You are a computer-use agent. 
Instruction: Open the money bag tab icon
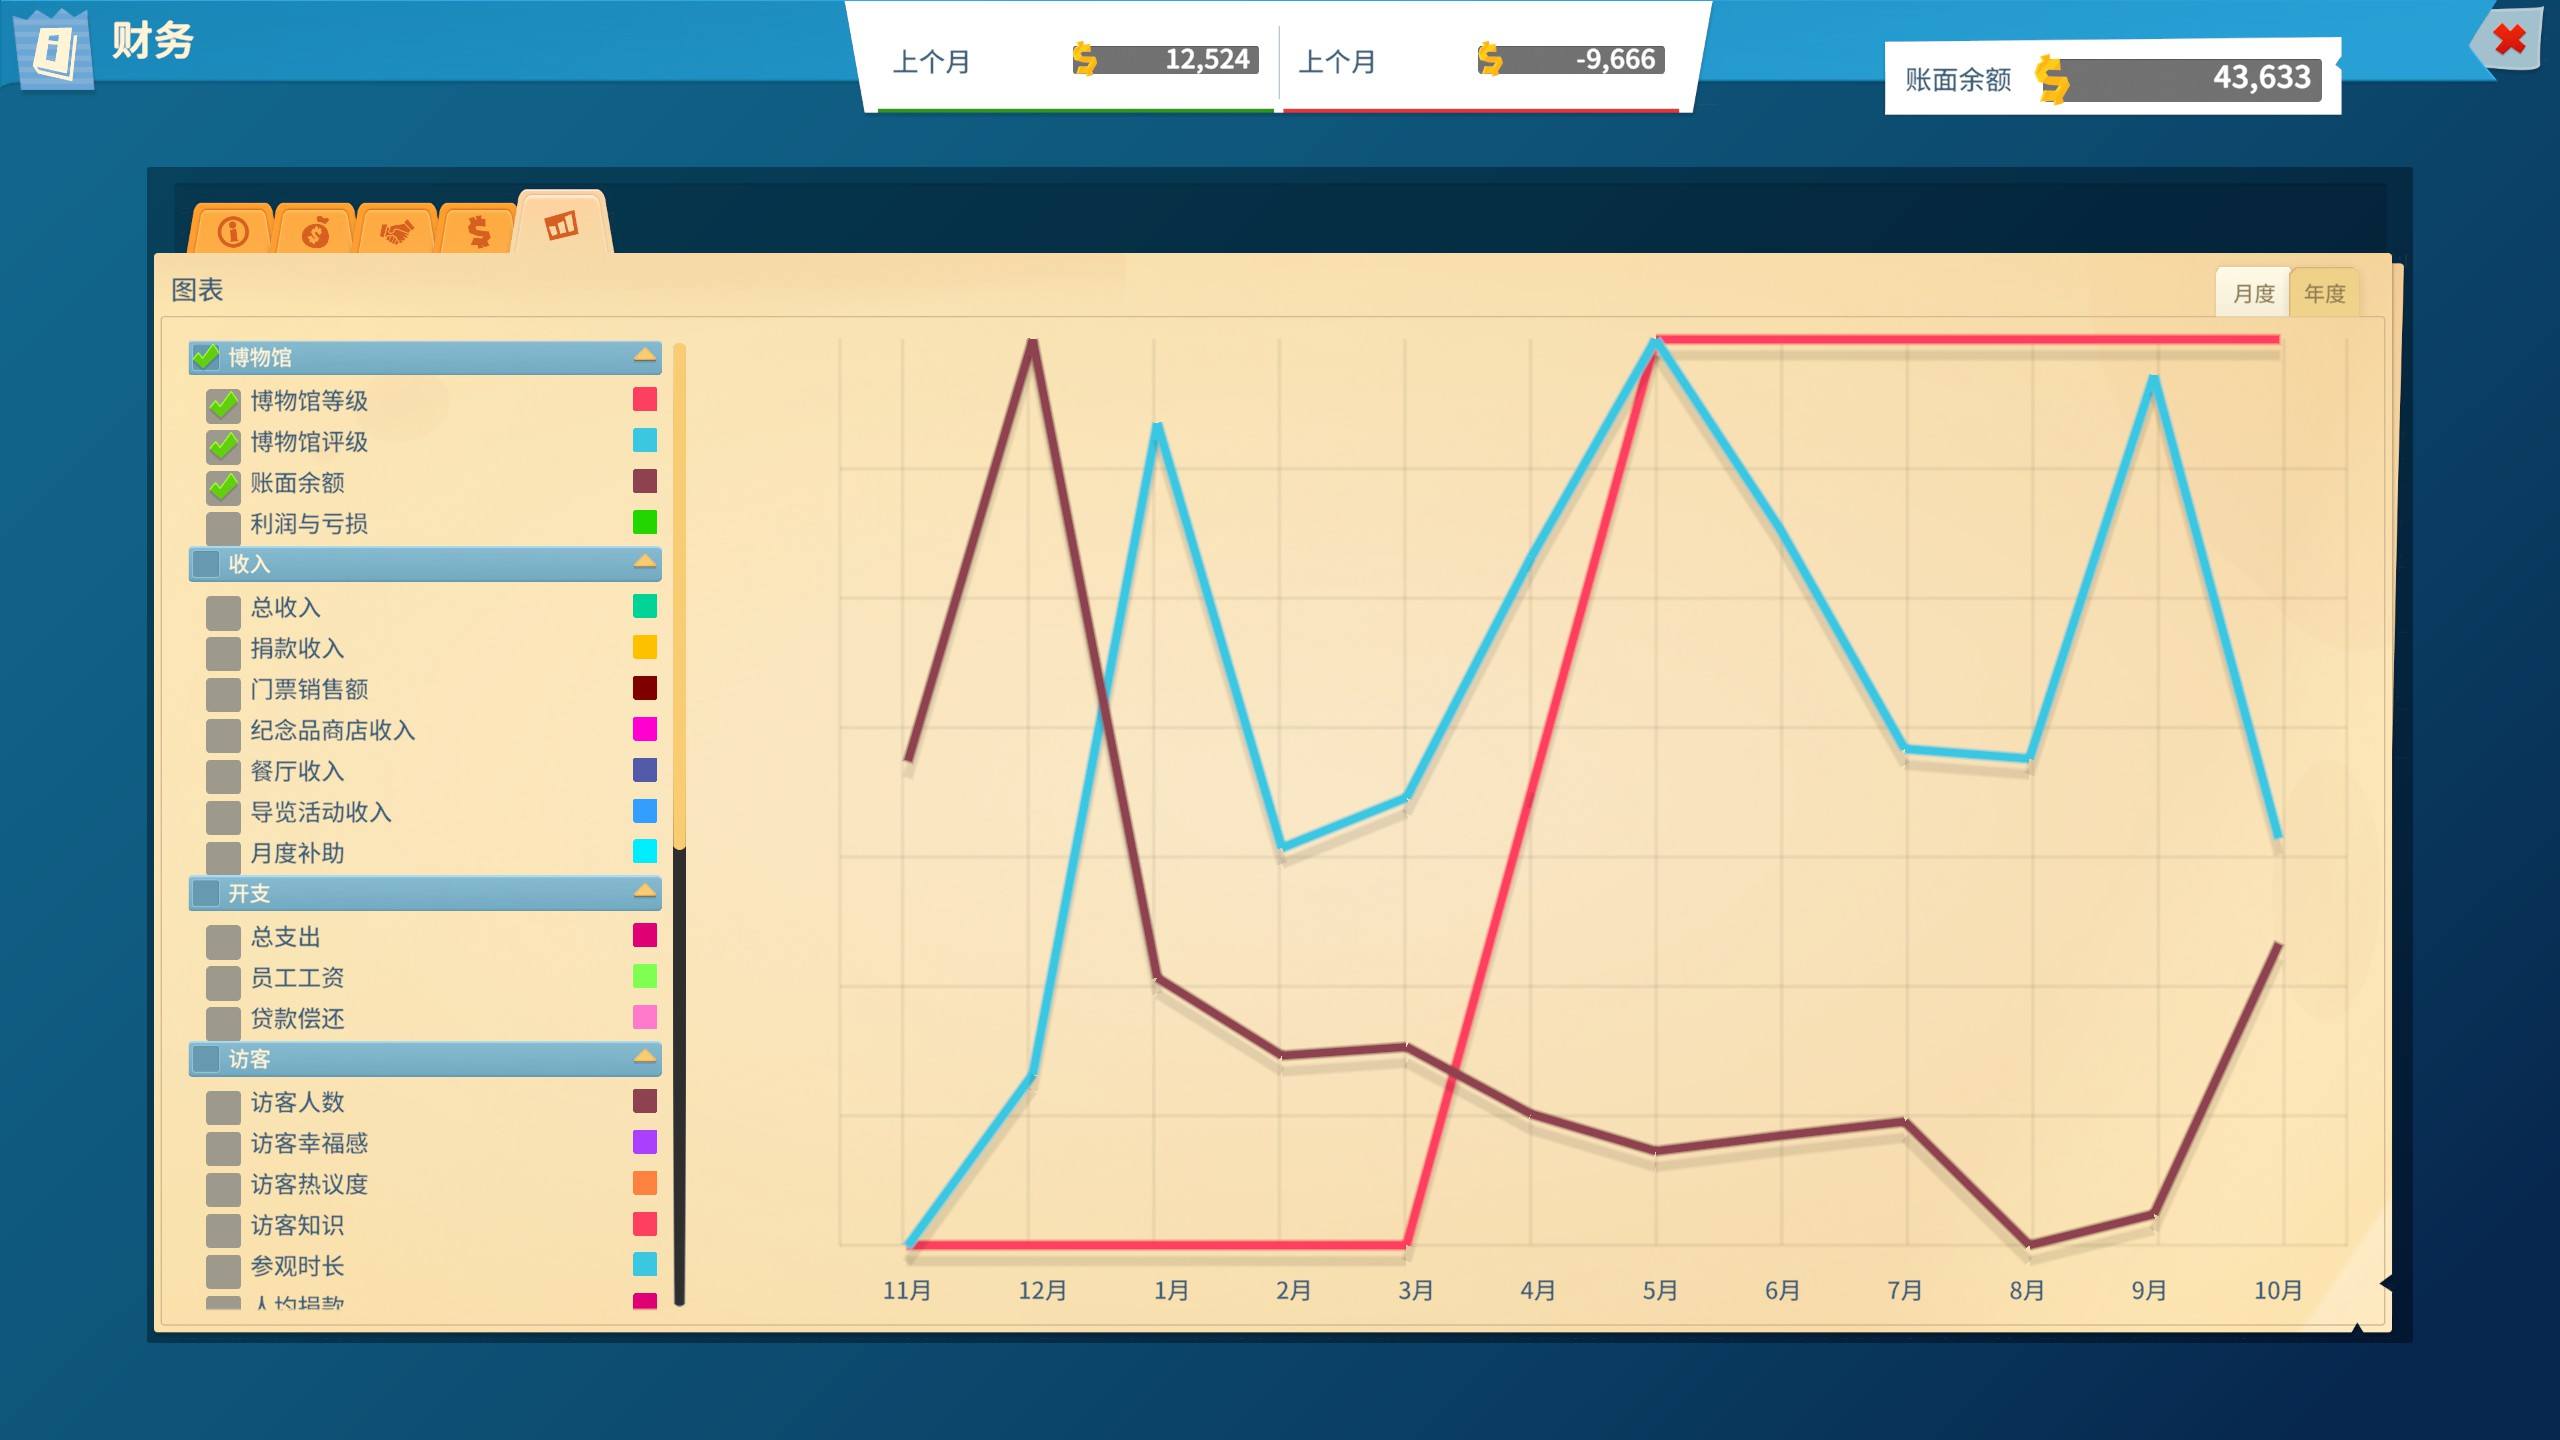(315, 233)
